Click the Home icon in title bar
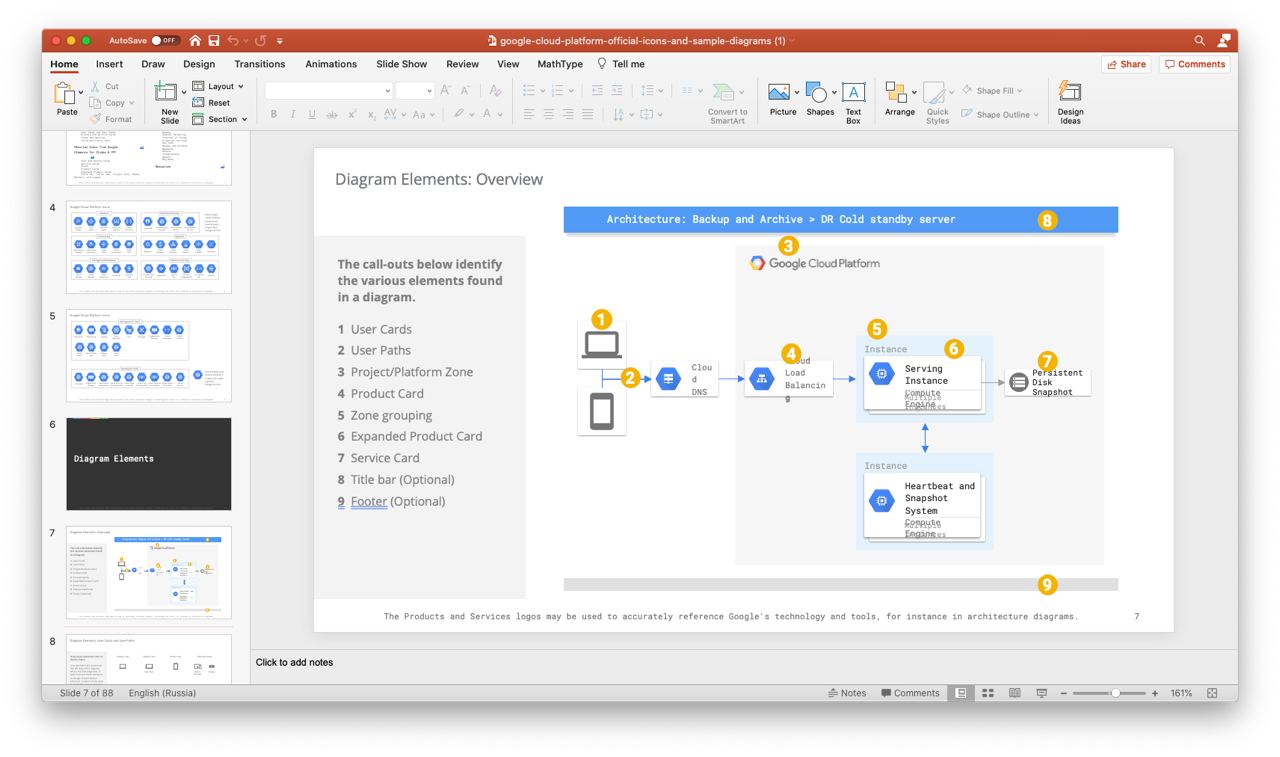This screenshot has height=757, width=1280. click(195, 41)
